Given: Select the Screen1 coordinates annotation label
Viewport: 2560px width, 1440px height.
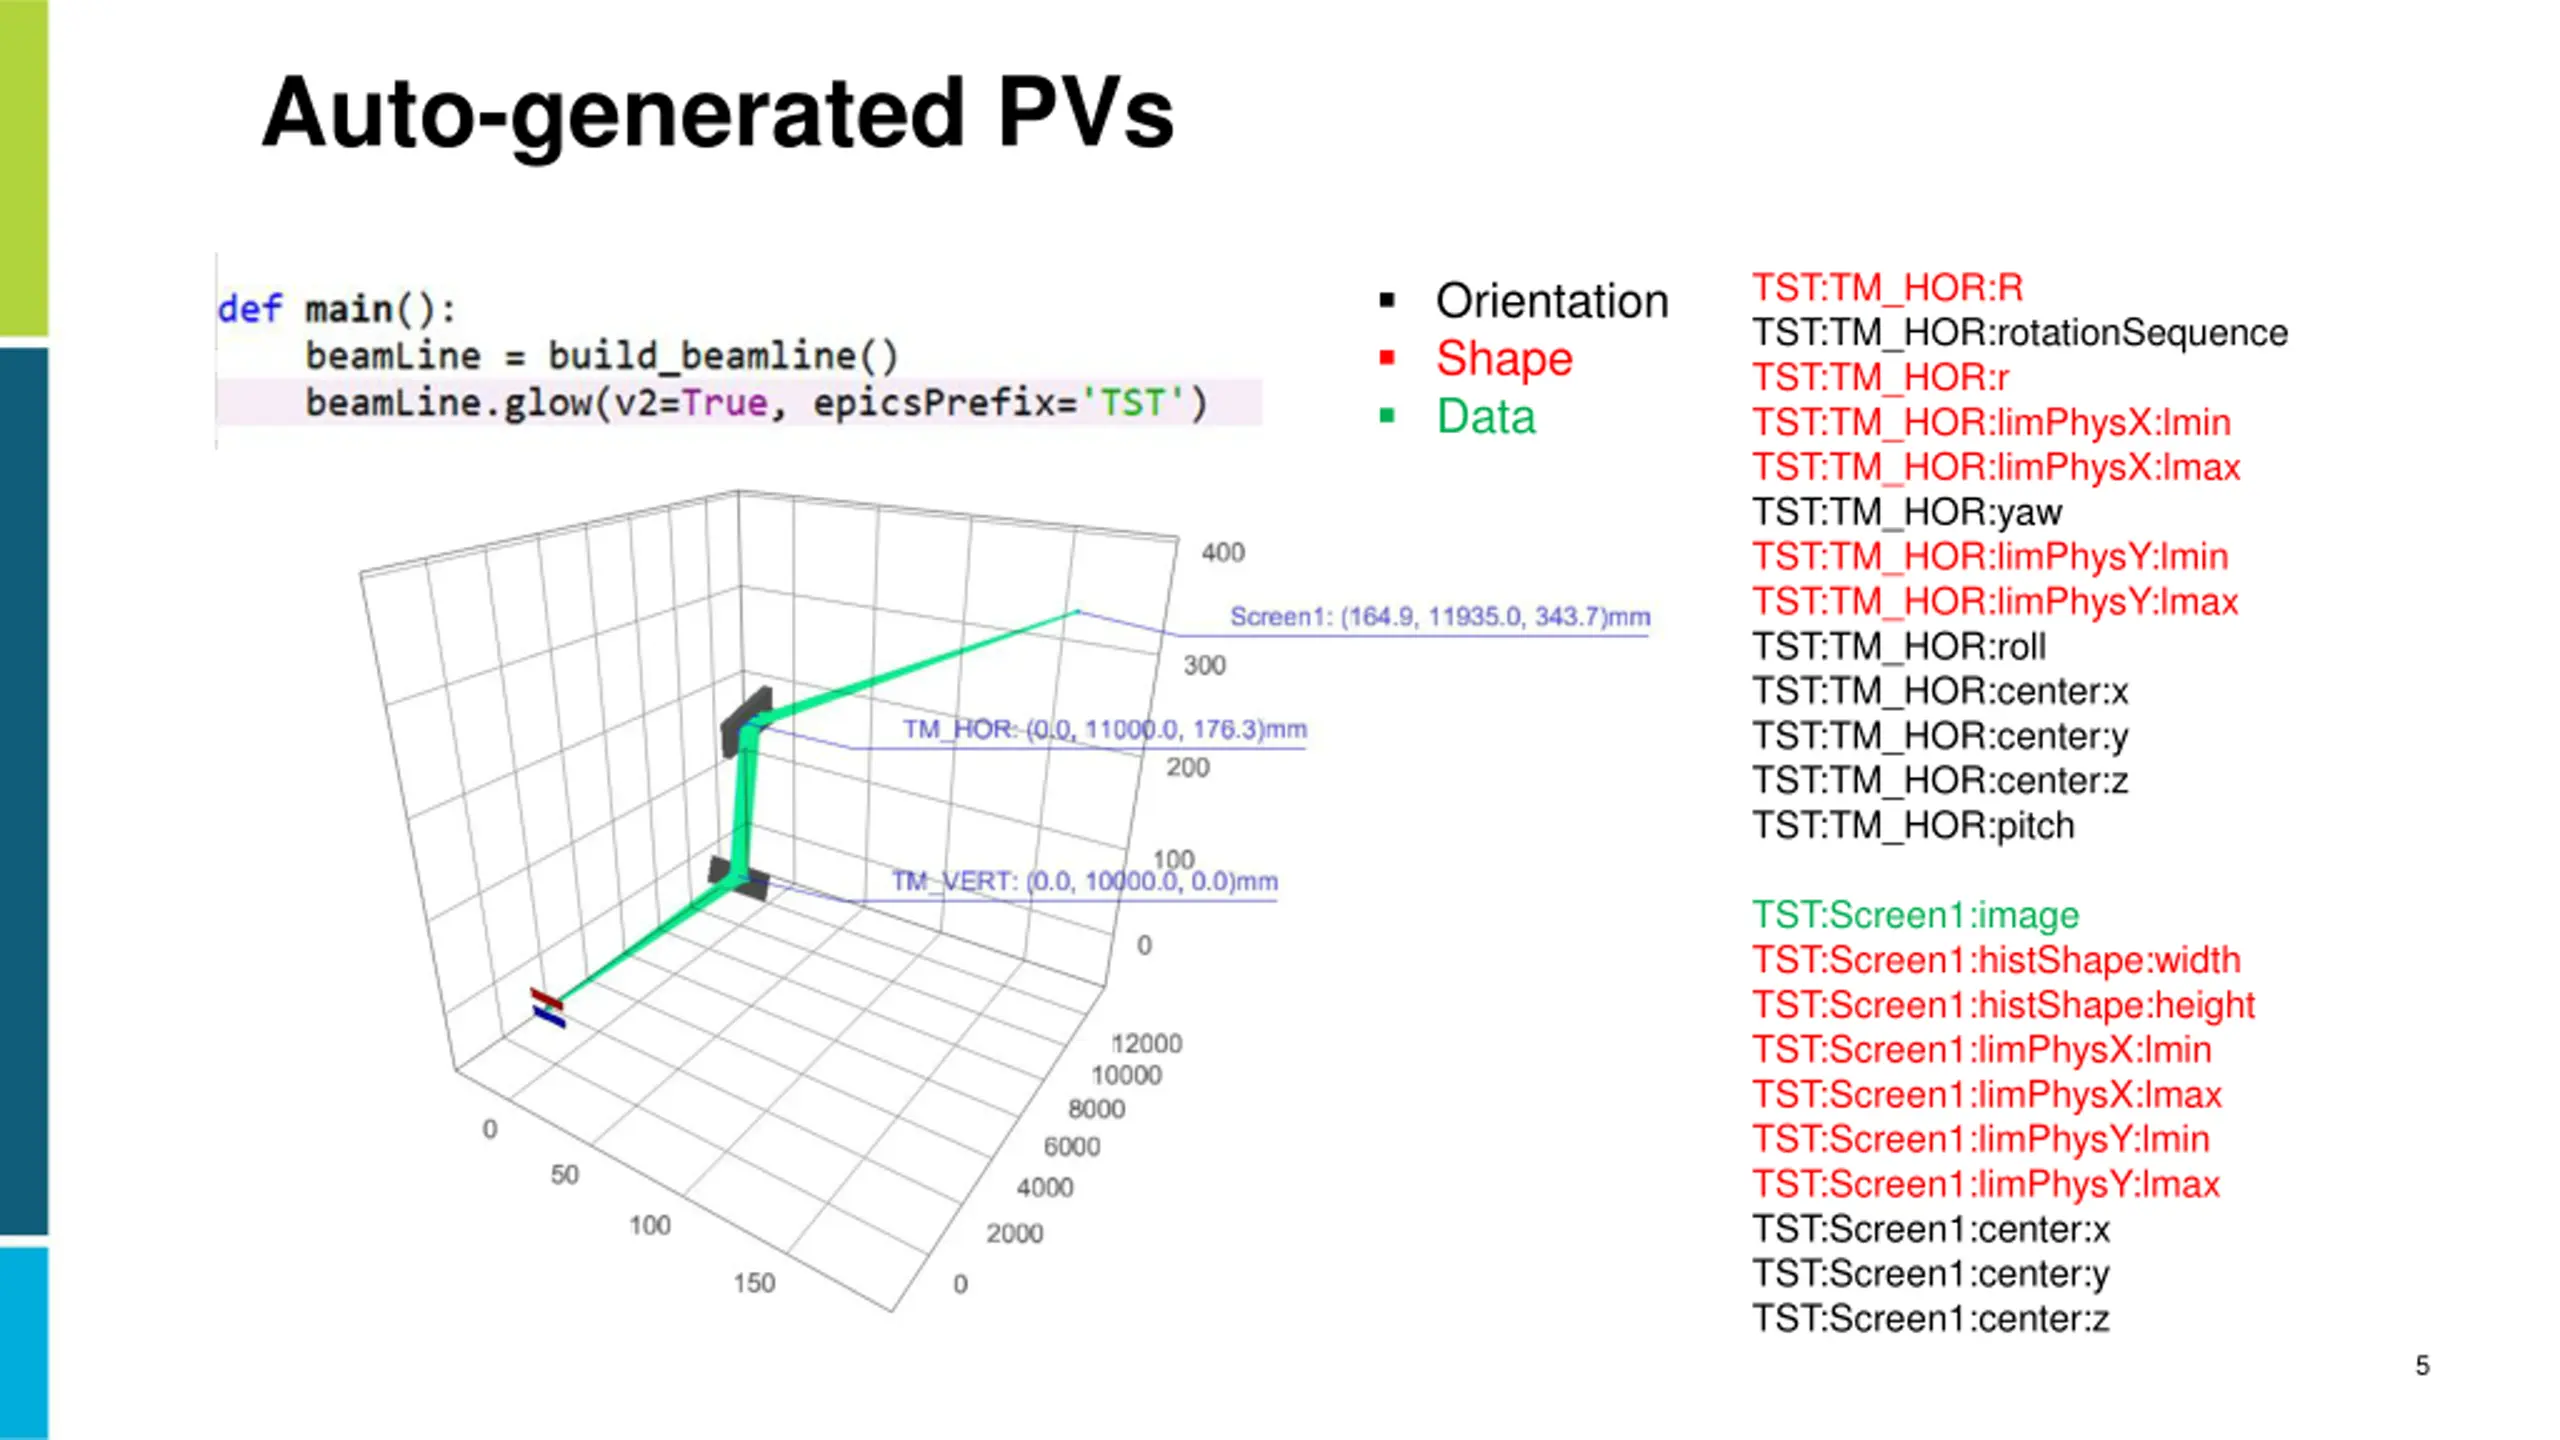Looking at the screenshot, I should pyautogui.click(x=1440, y=617).
